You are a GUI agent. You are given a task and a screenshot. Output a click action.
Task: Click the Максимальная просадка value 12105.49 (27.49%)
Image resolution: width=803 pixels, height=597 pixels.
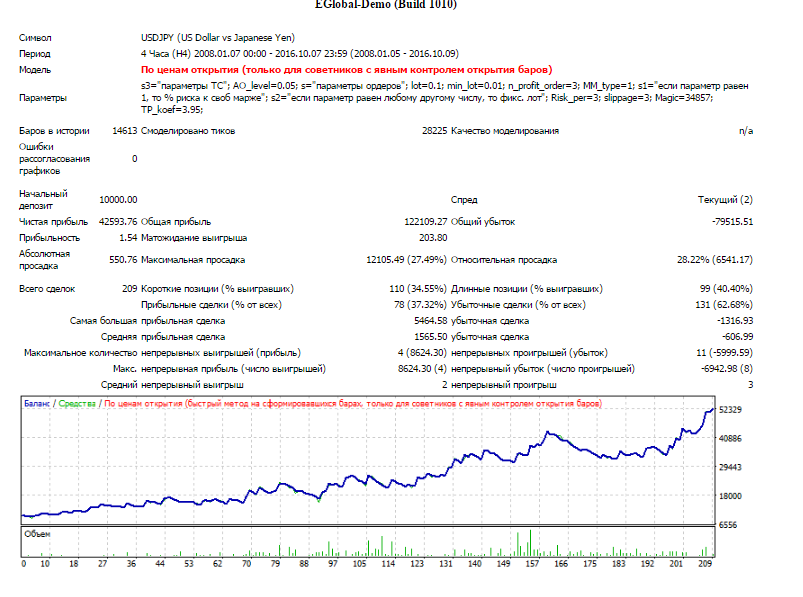(x=407, y=260)
